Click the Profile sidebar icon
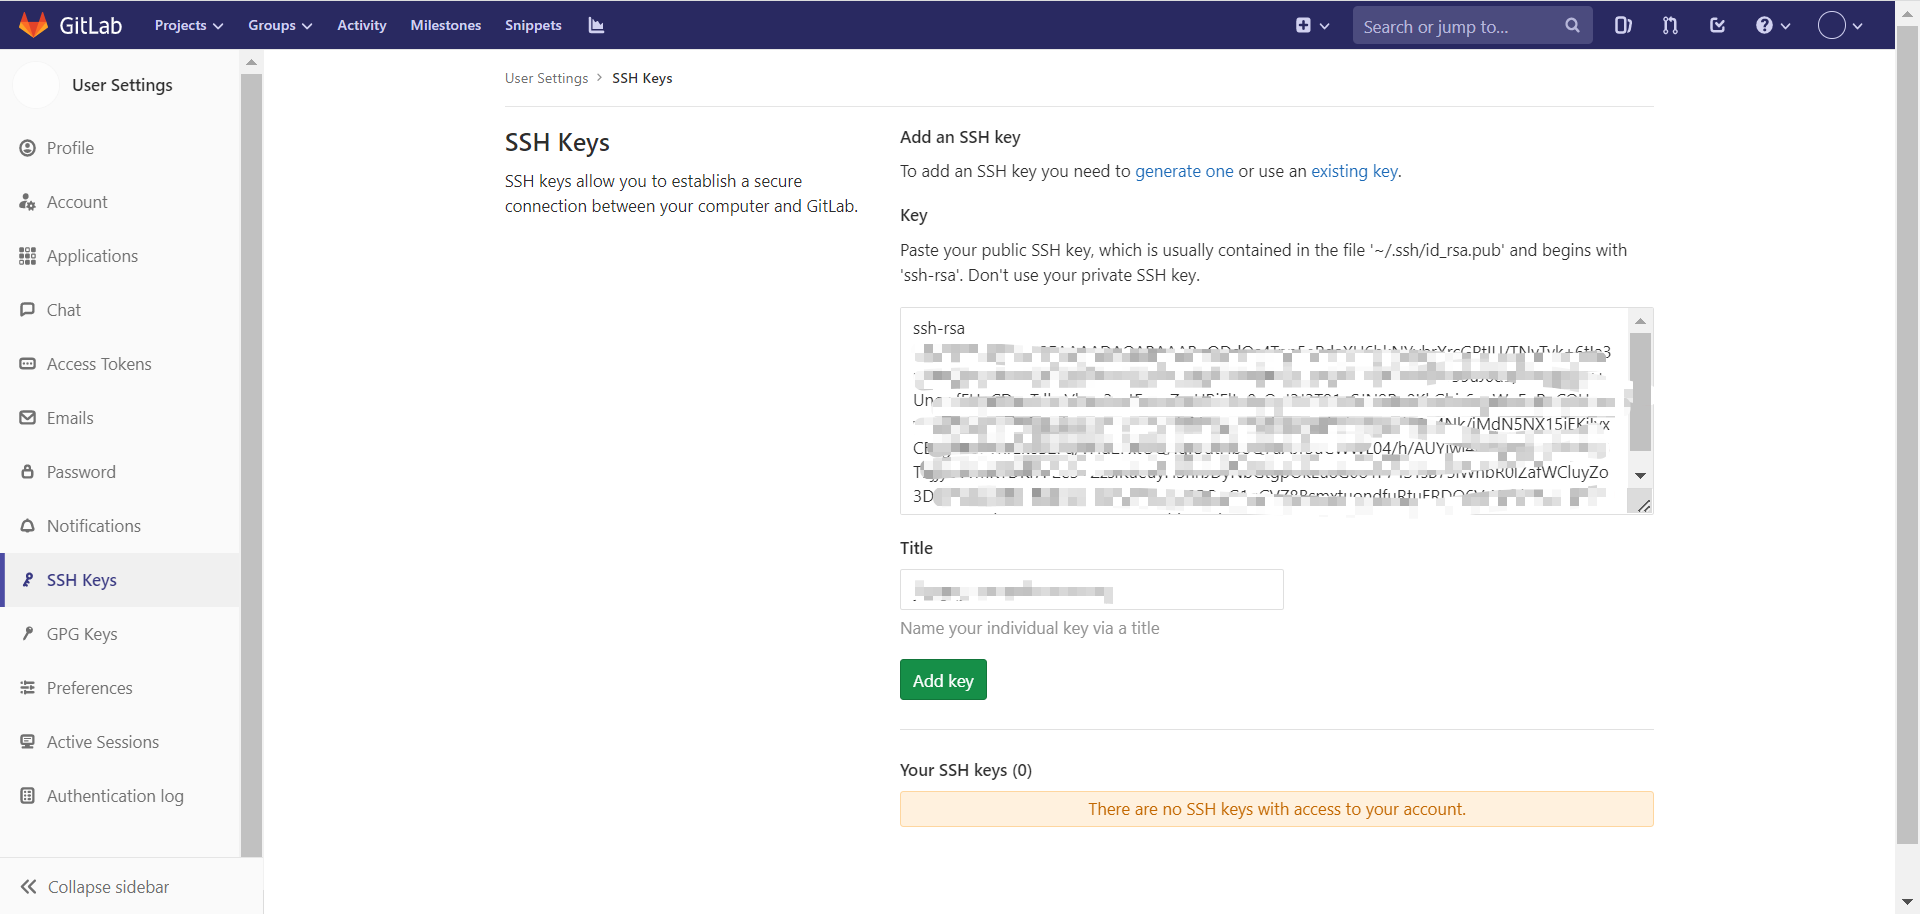The image size is (1920, 914). click(28, 148)
